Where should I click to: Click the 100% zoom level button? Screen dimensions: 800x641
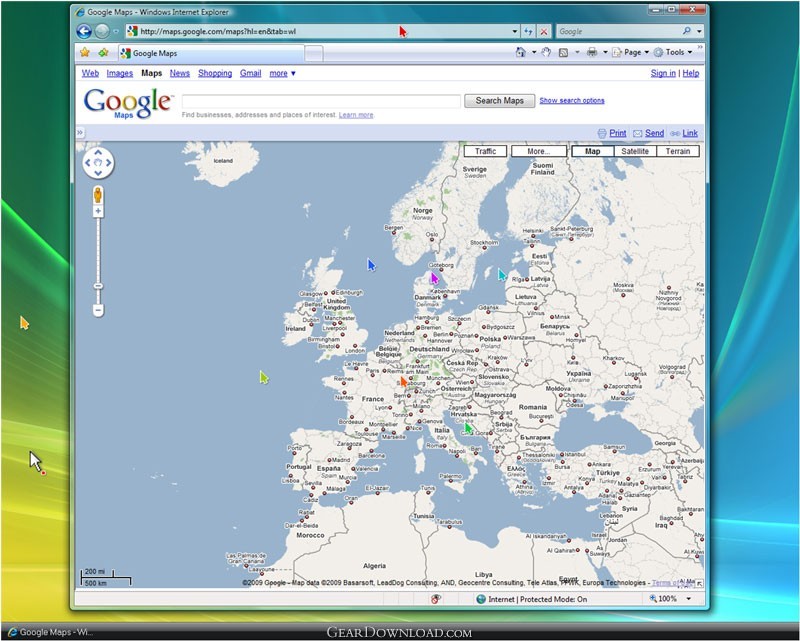[663, 599]
